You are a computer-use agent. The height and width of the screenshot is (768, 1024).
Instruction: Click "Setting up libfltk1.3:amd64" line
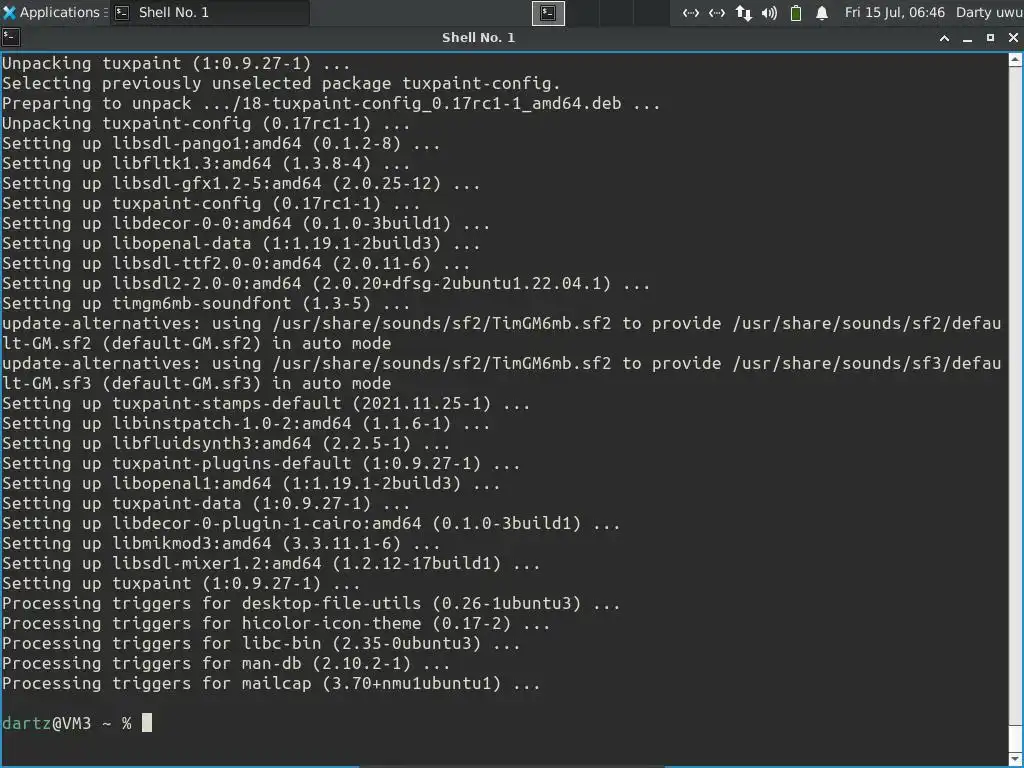click(x=206, y=163)
